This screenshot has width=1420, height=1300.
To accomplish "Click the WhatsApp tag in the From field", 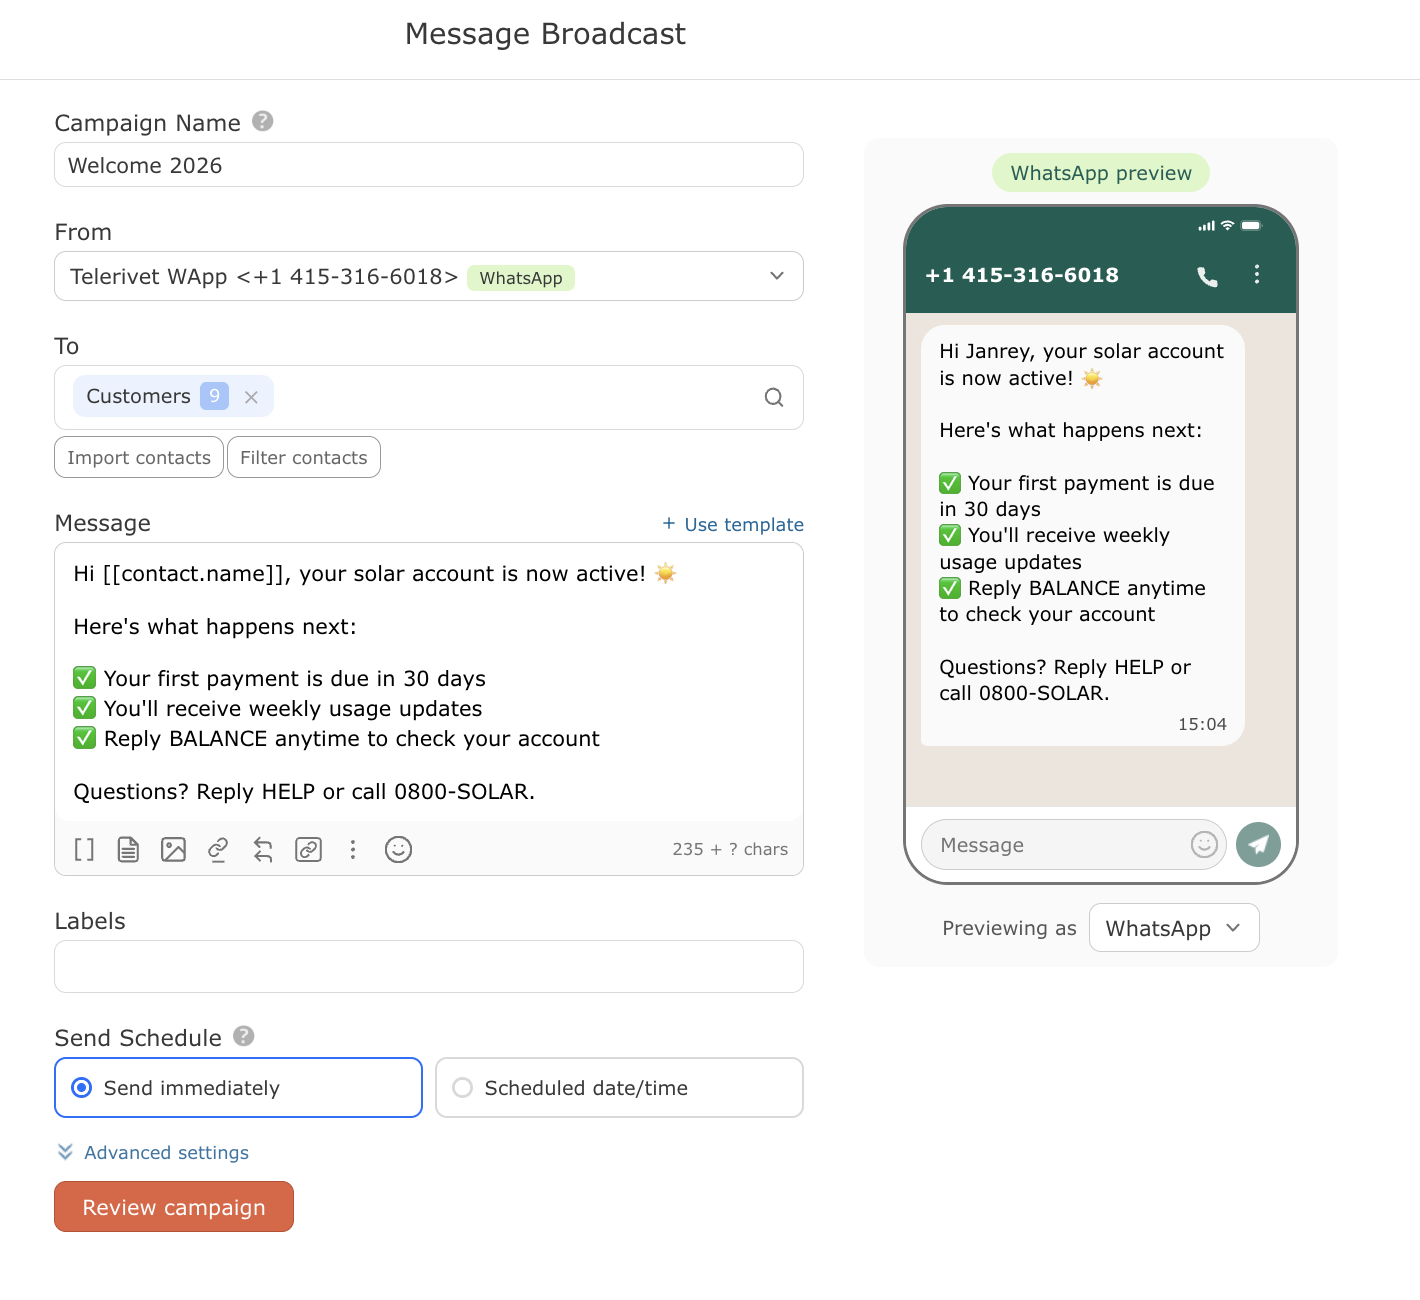I will [x=521, y=278].
